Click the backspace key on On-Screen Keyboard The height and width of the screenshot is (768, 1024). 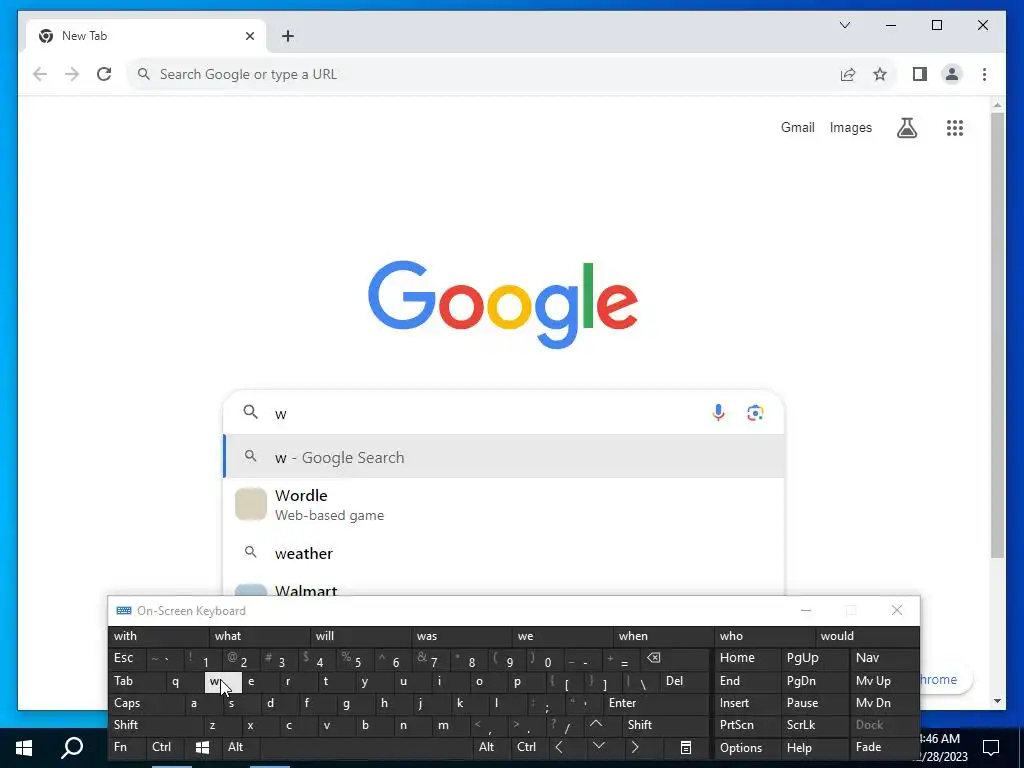(x=654, y=658)
